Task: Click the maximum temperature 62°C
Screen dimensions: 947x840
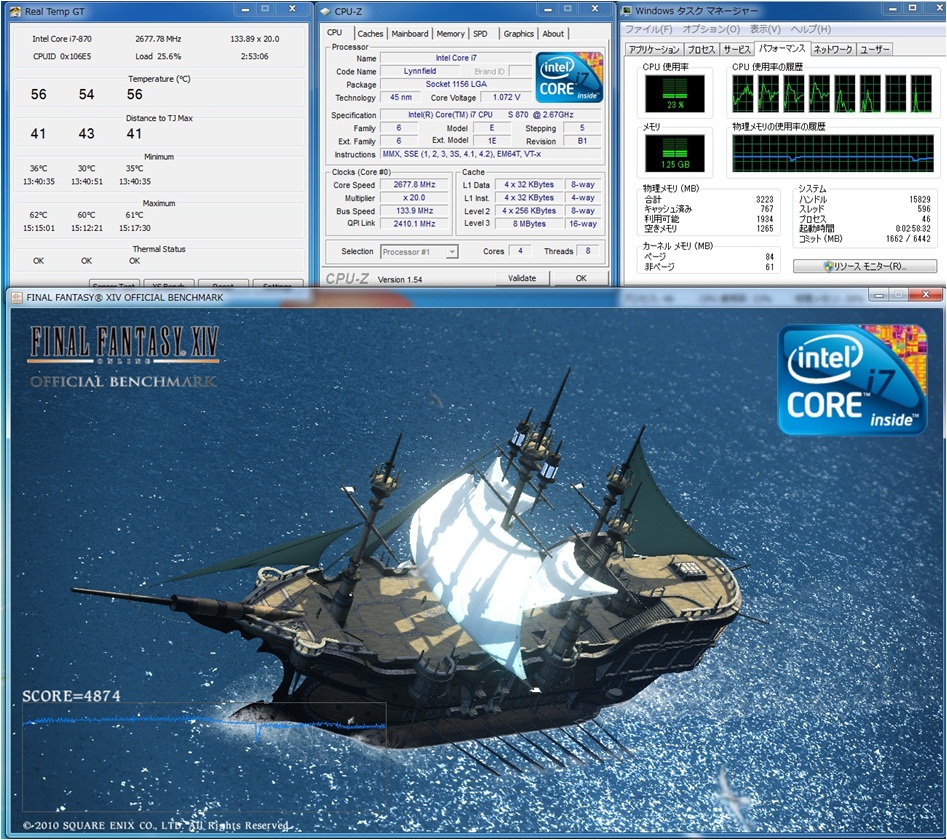Action: click(x=39, y=215)
